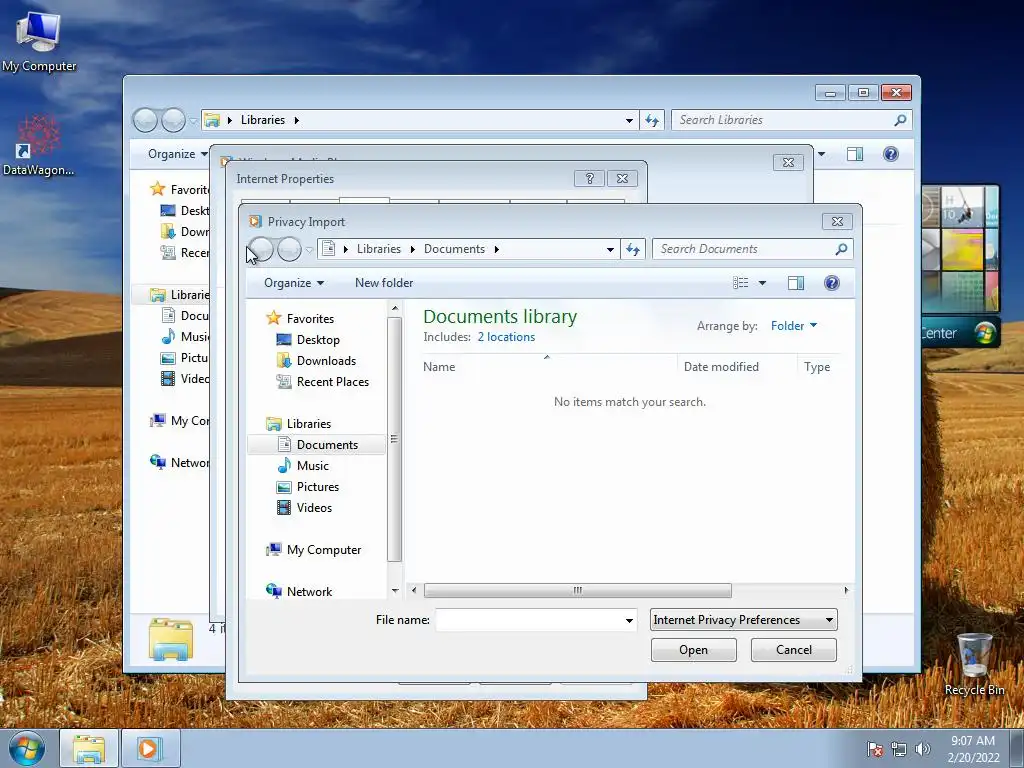Click Documents in Privacy Import address path

point(455,249)
